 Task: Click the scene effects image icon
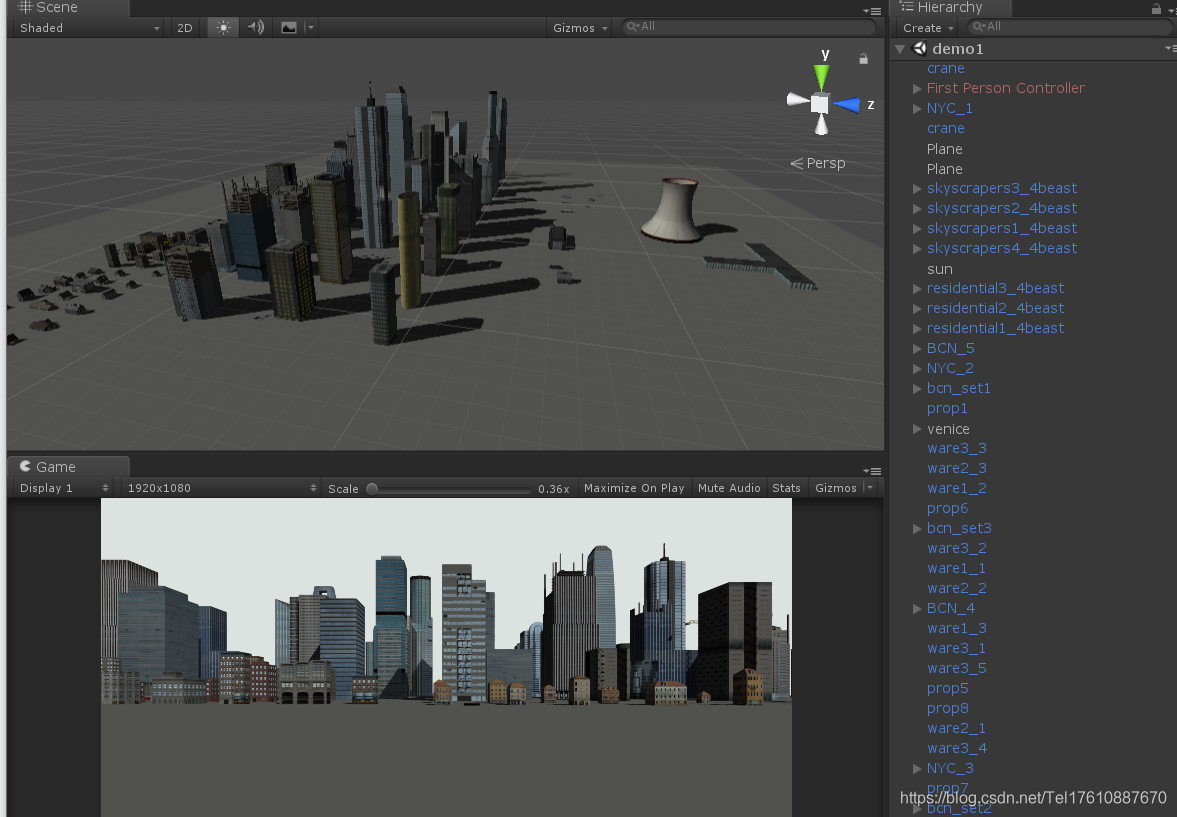tap(289, 28)
